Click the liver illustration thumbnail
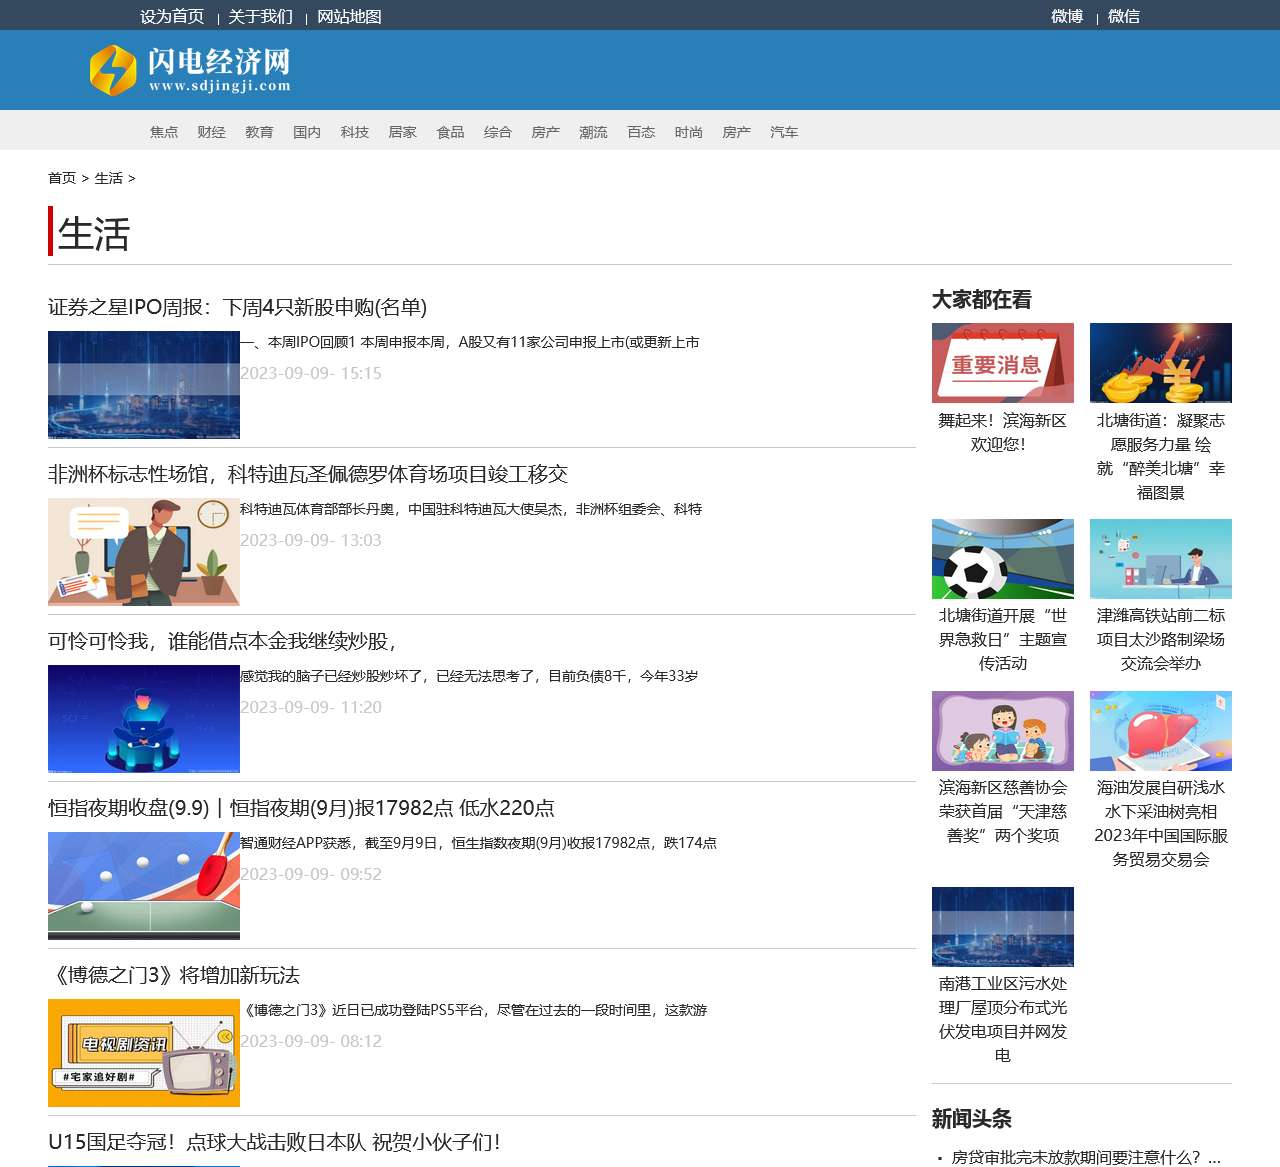Viewport: 1280px width, 1167px height. [x=1161, y=731]
